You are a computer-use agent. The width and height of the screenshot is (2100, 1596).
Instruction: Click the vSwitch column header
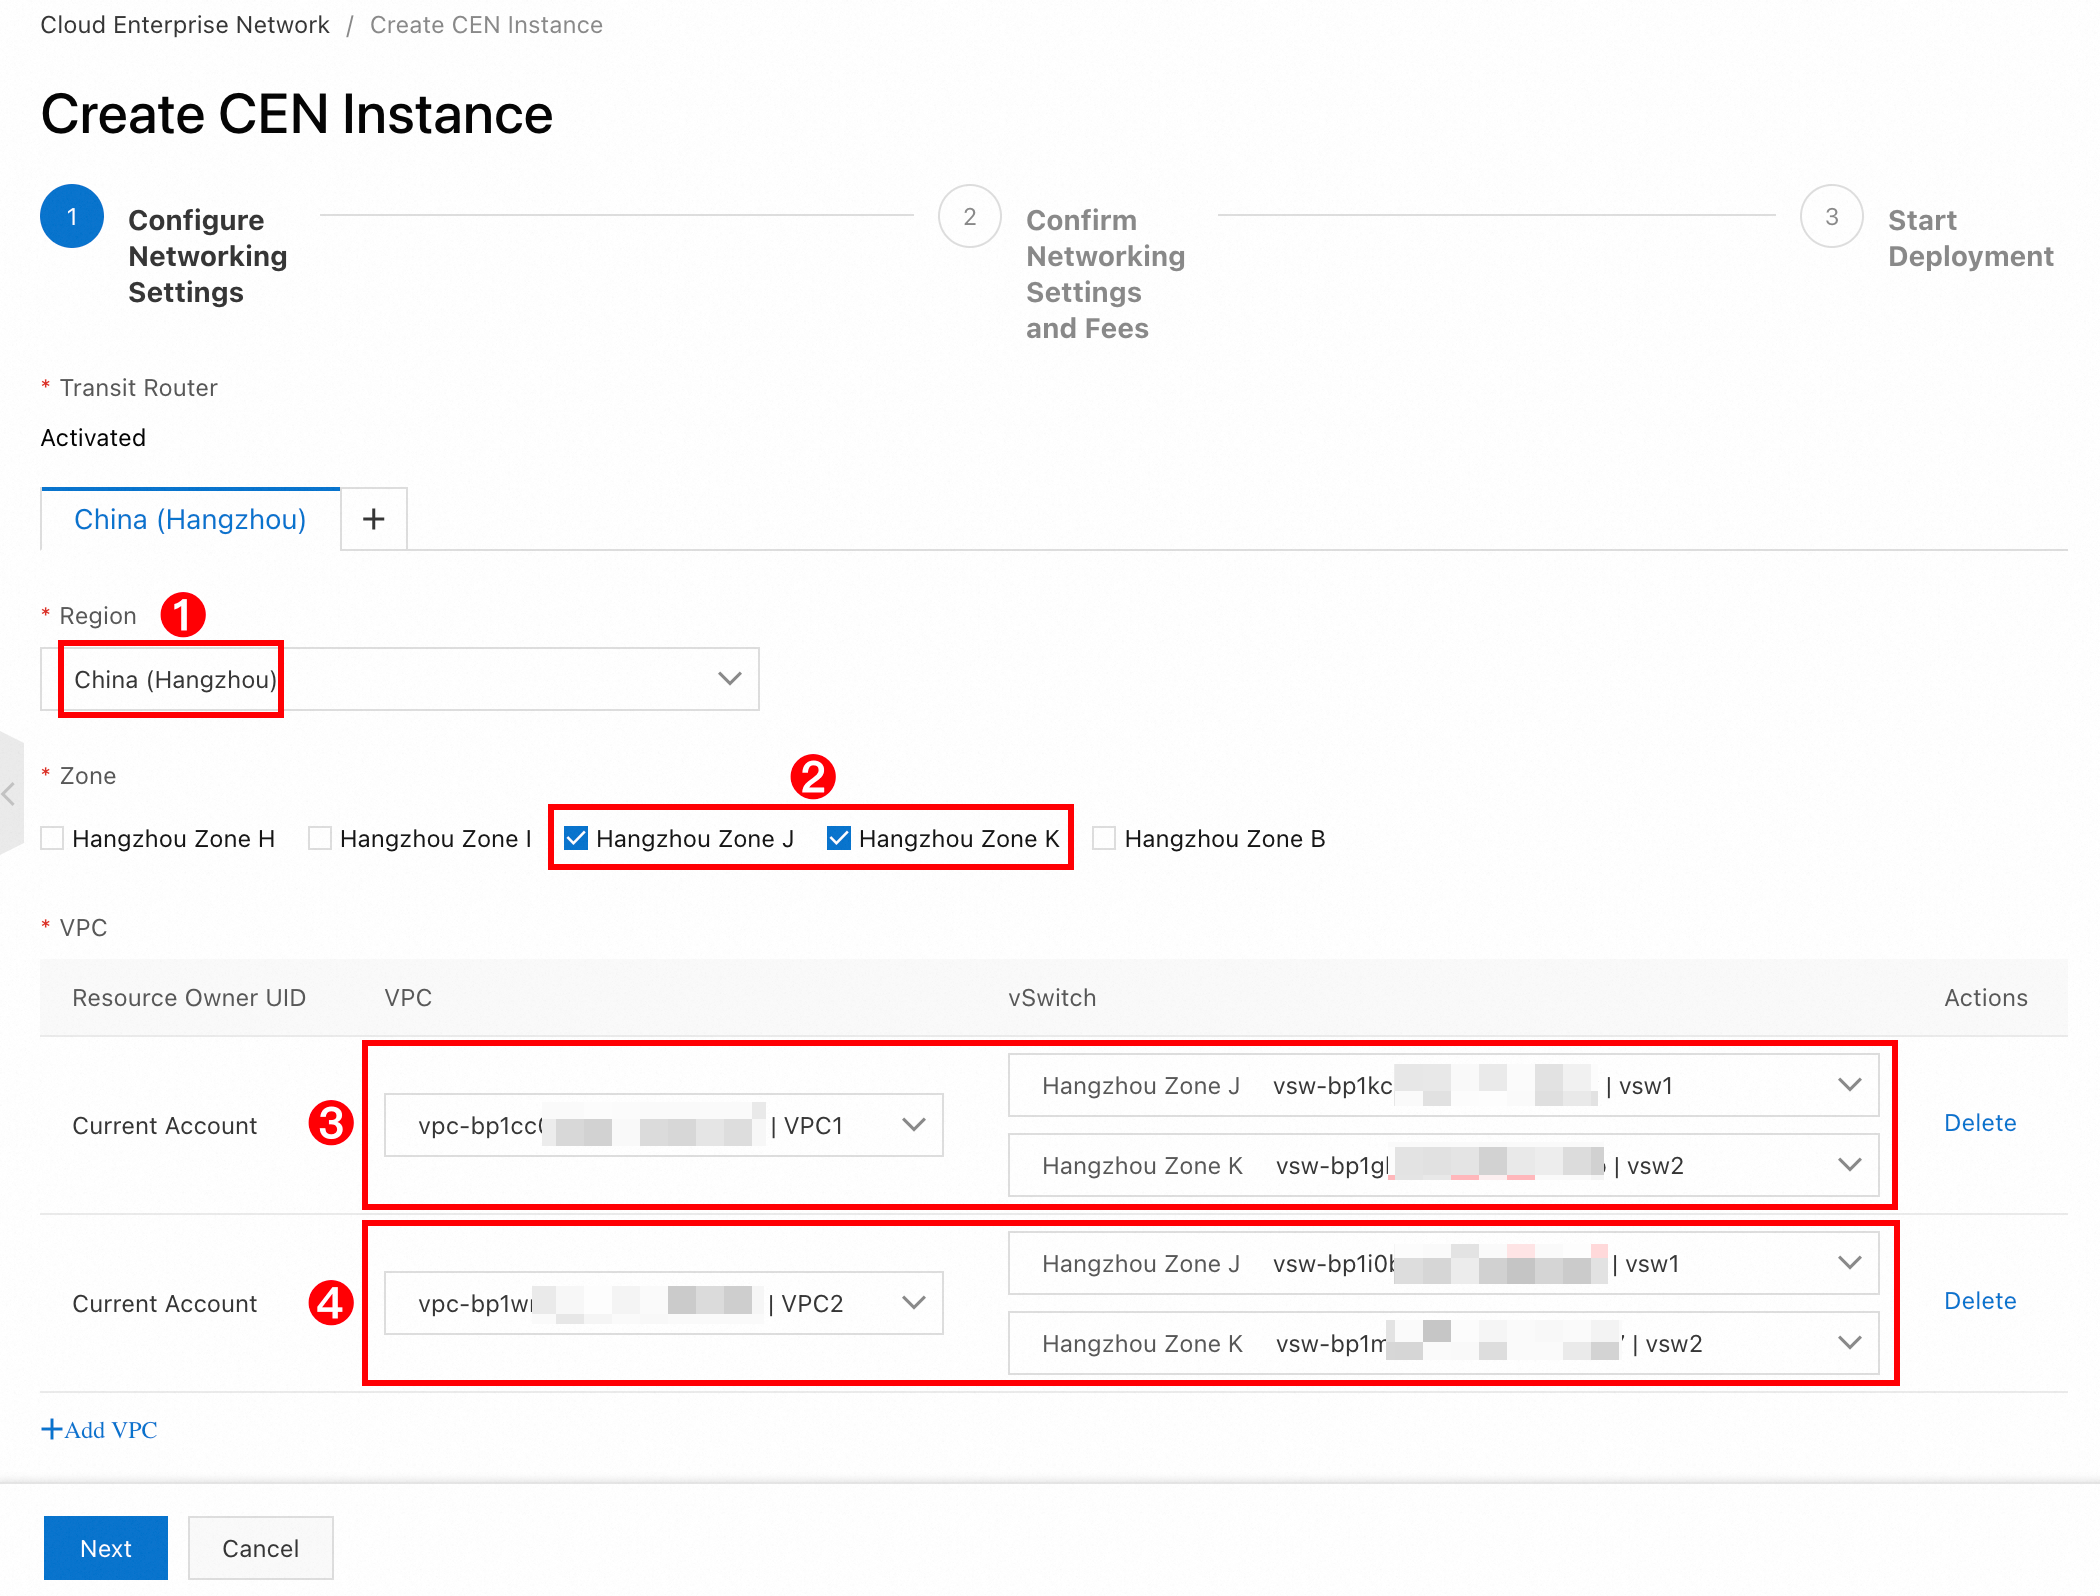pos(1052,998)
